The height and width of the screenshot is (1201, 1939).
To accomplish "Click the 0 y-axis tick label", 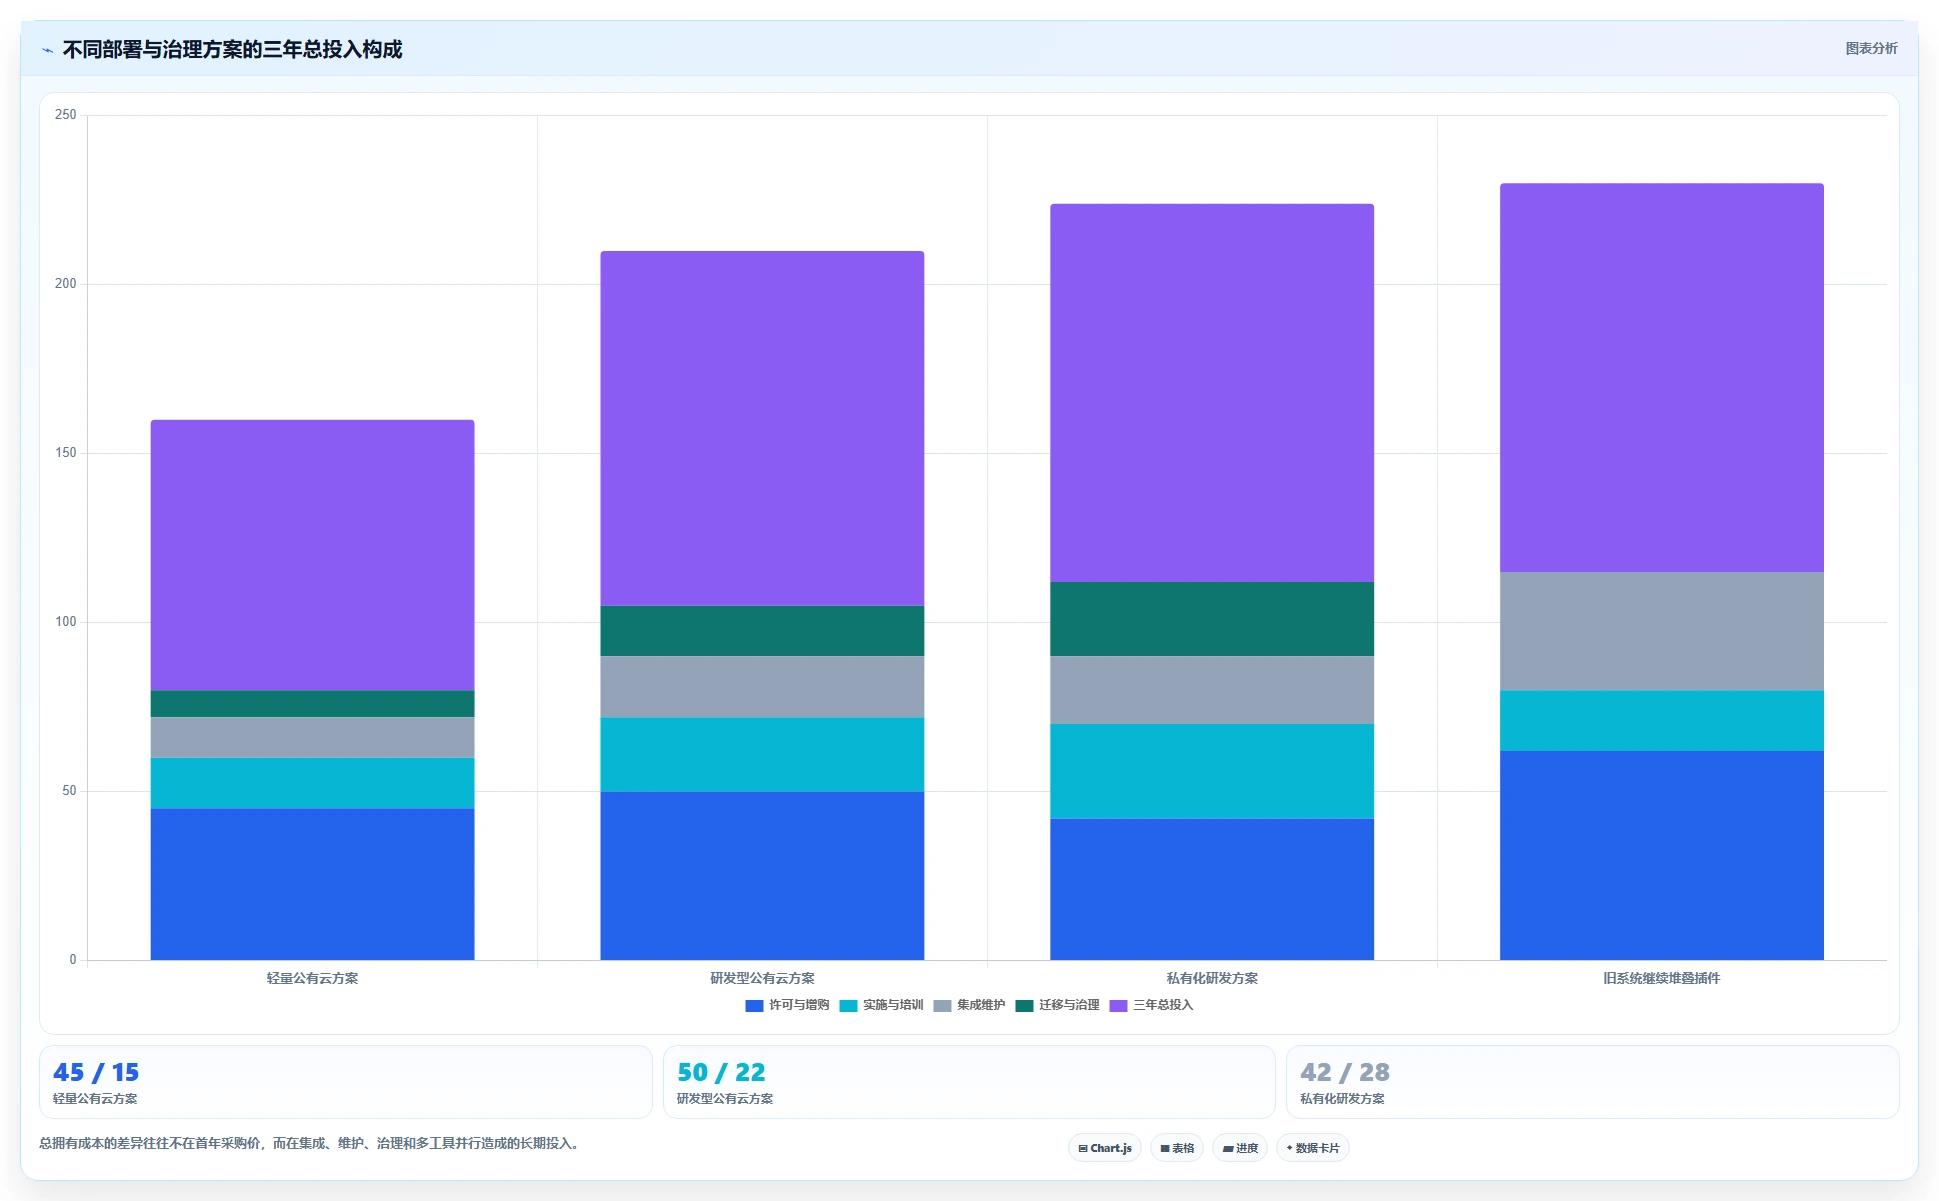I will coord(73,960).
